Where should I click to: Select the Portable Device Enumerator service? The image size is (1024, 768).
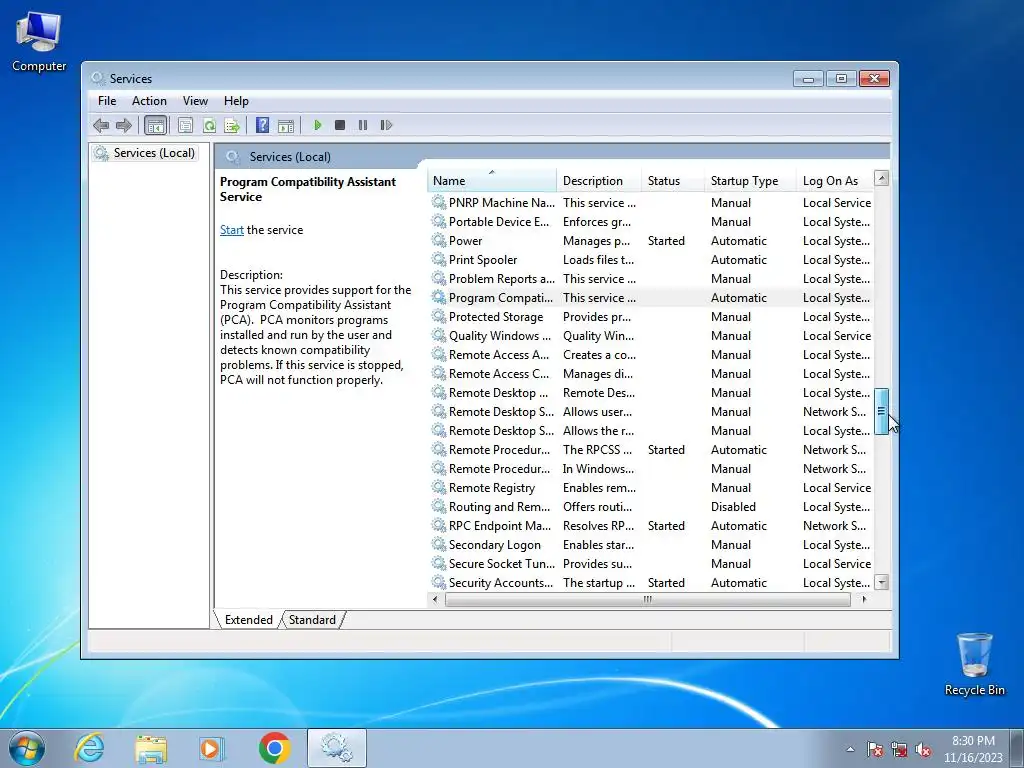(651, 221)
